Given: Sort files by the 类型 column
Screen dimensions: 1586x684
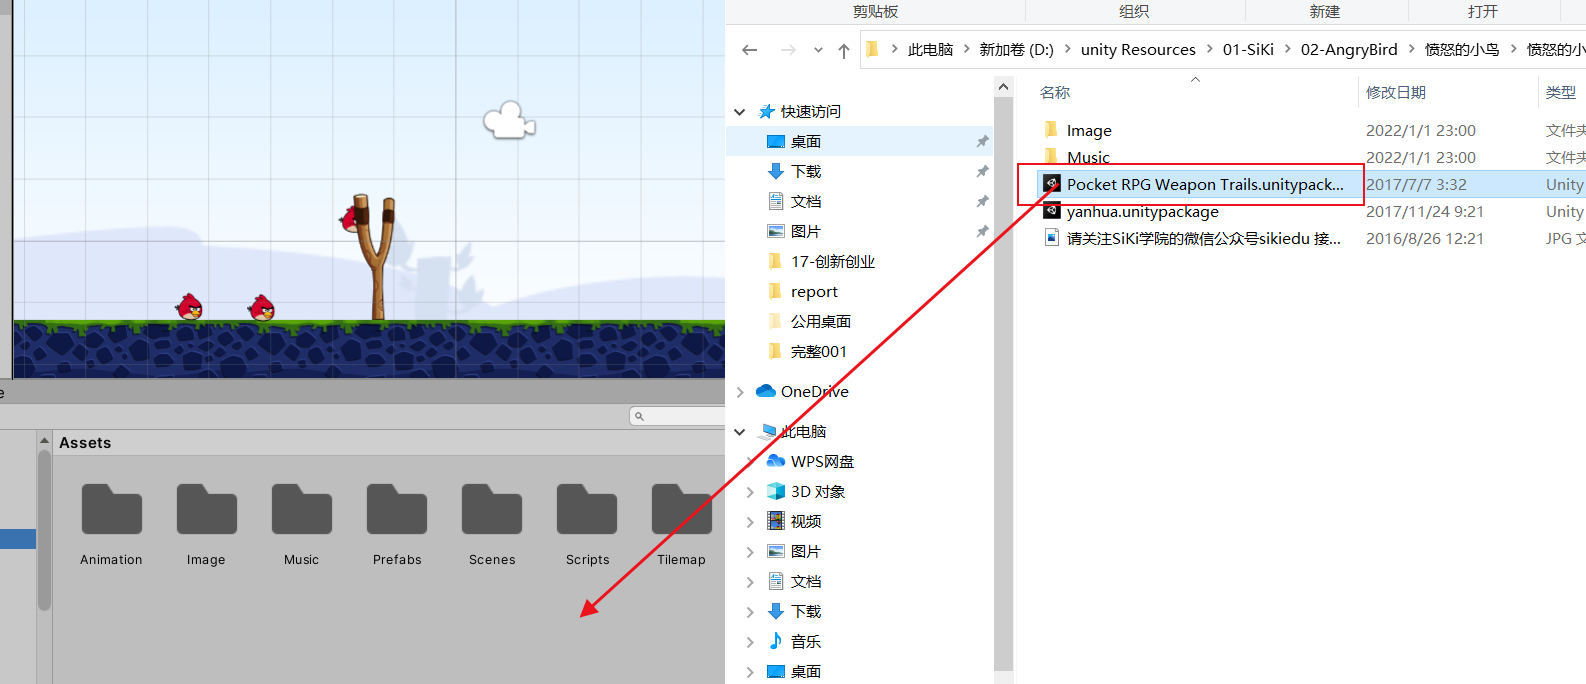Looking at the screenshot, I should pos(1561,93).
